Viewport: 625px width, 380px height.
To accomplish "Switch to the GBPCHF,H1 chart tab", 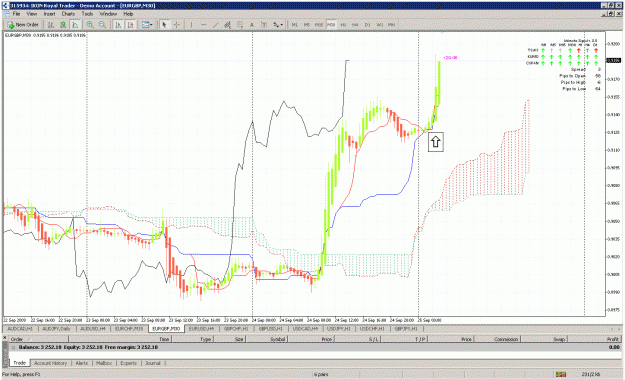I will click(x=236, y=329).
